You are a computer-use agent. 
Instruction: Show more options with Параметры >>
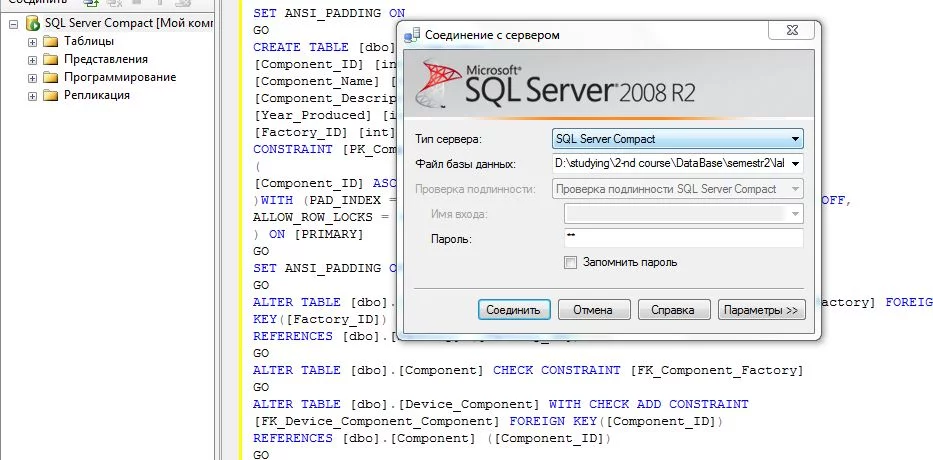click(x=761, y=310)
